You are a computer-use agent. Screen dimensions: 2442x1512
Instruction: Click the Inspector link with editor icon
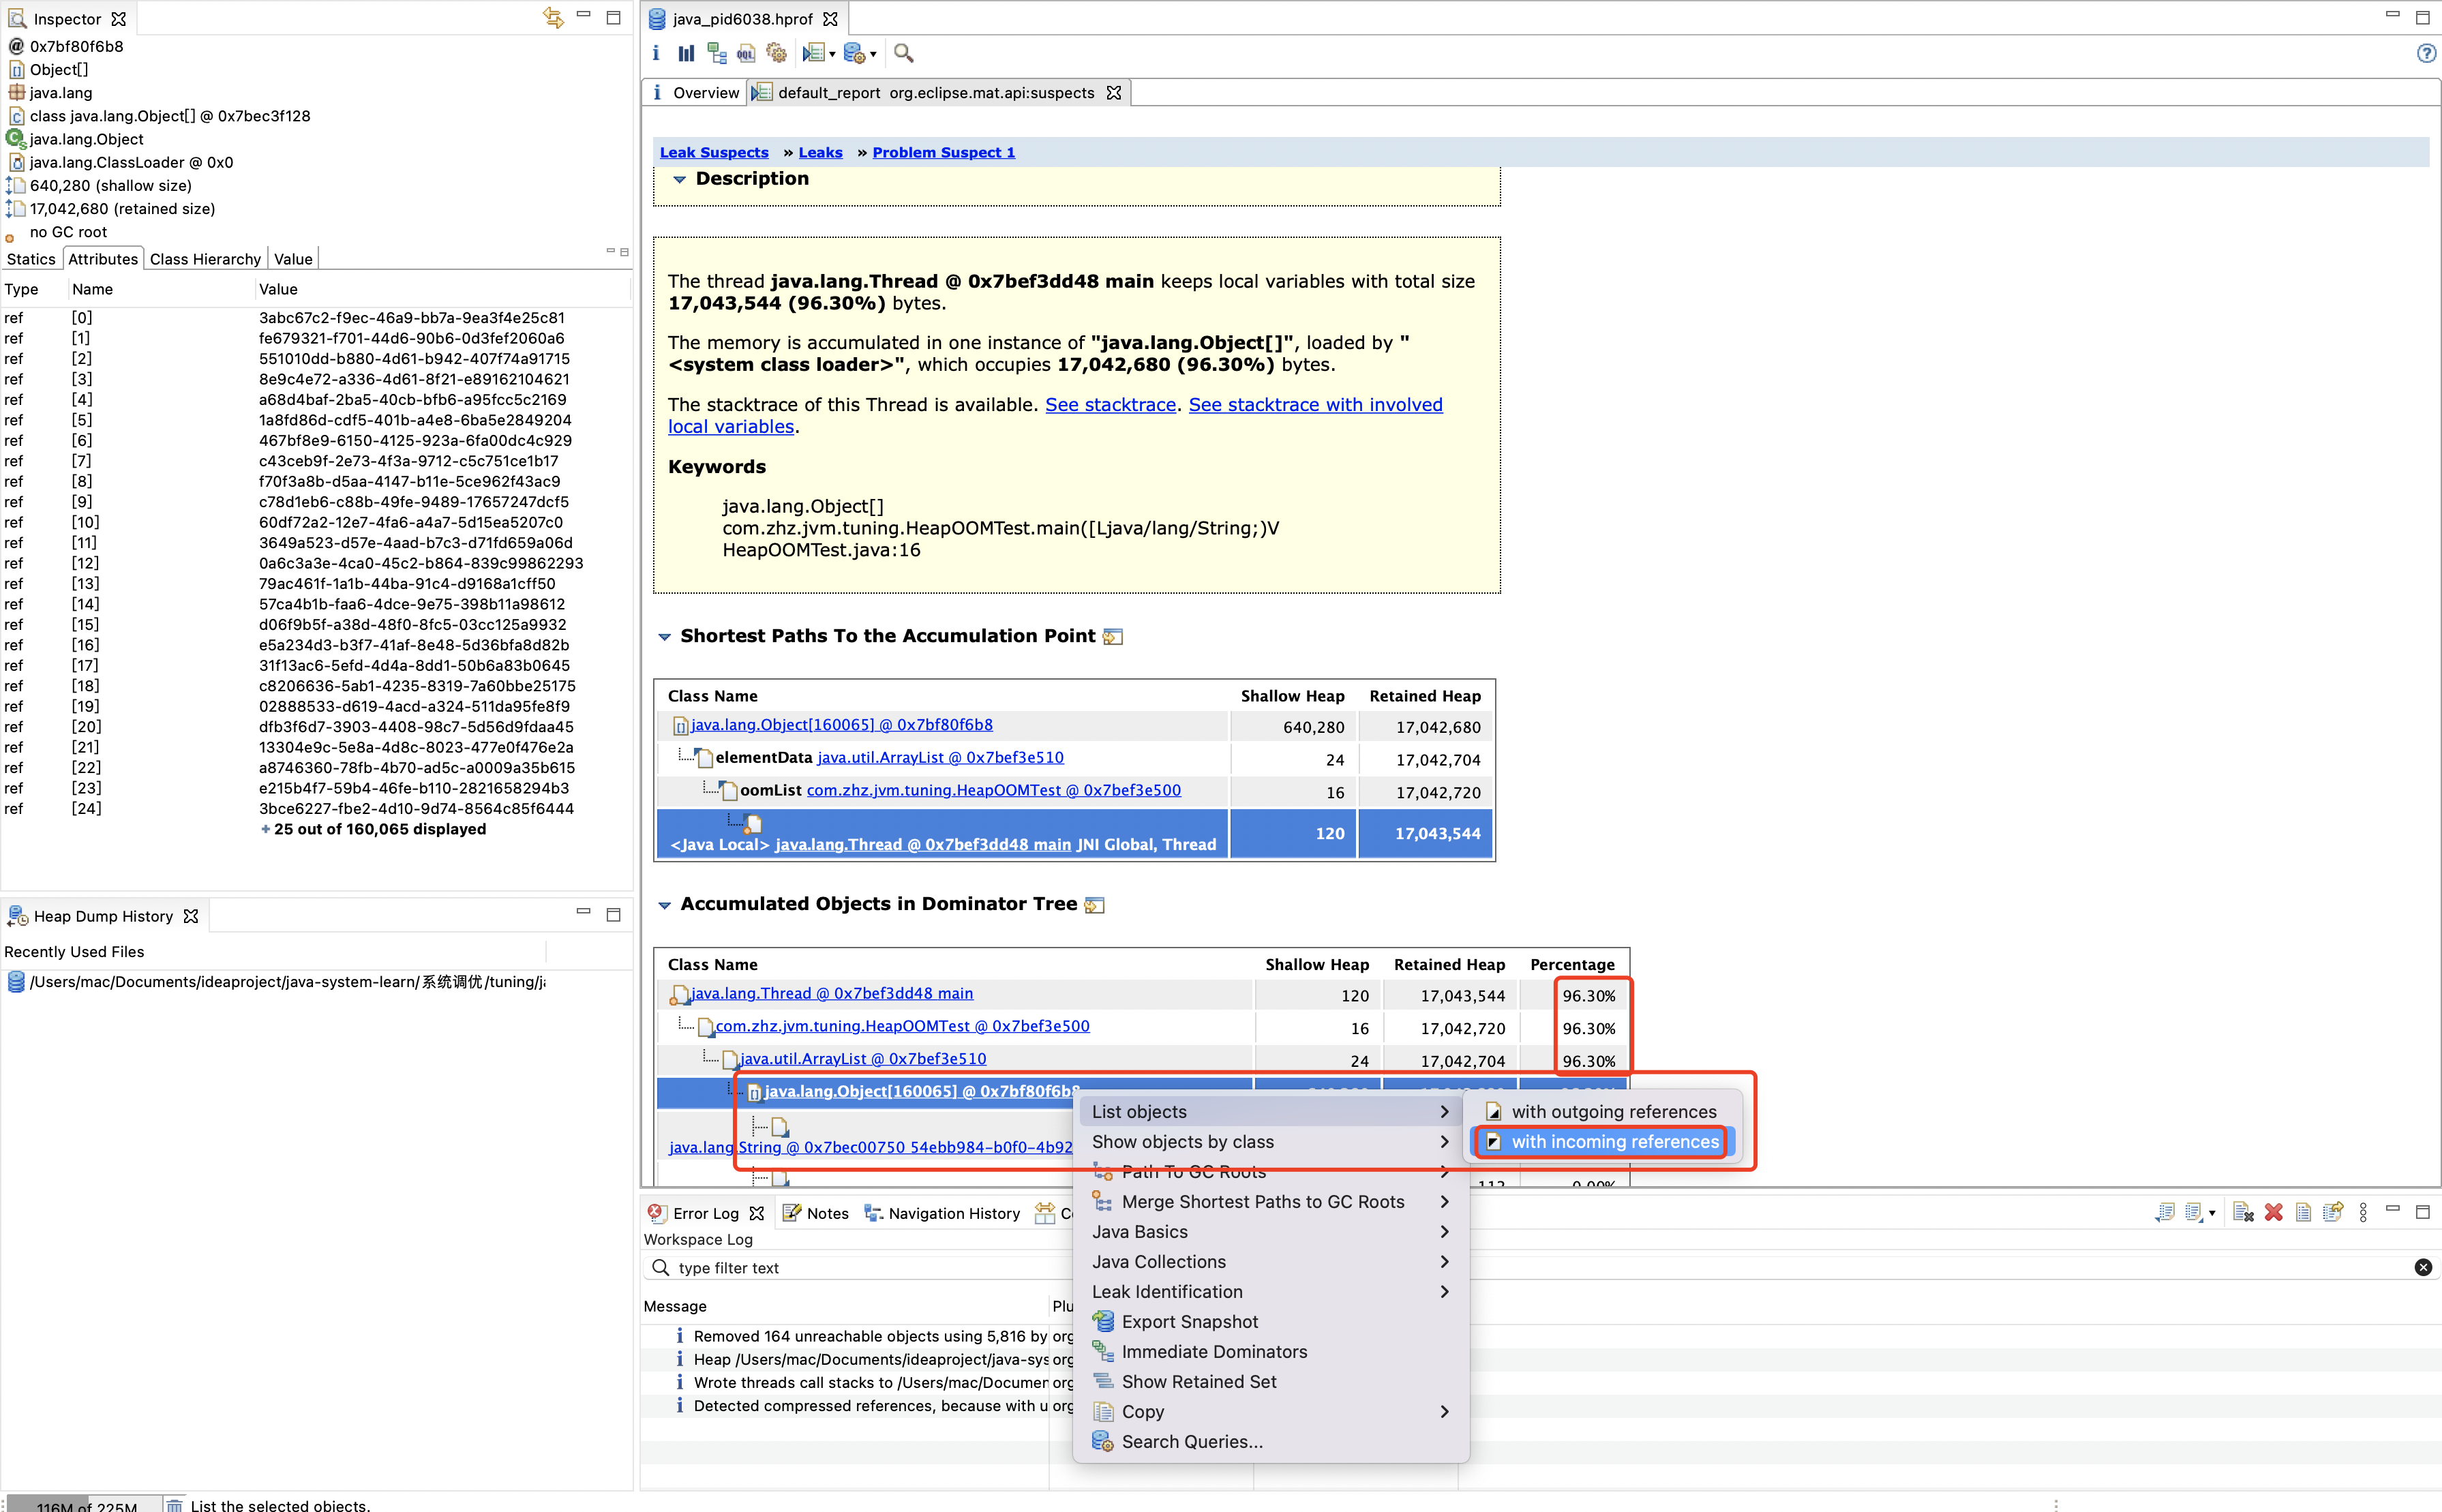click(x=553, y=18)
